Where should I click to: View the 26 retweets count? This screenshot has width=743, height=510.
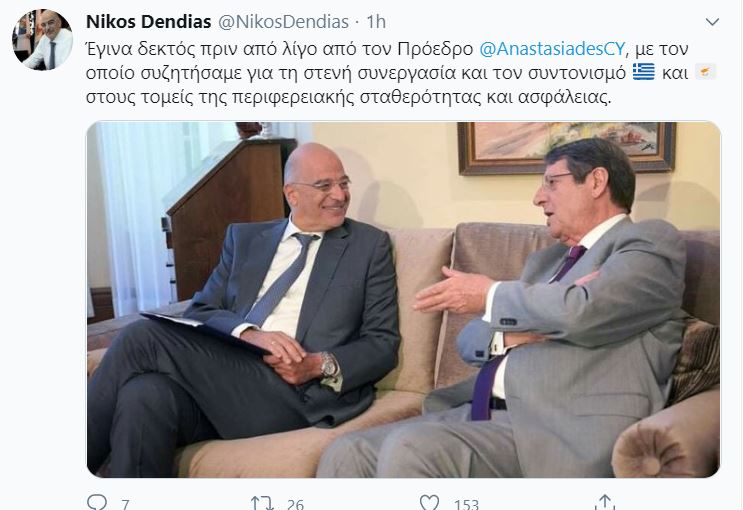point(295,504)
